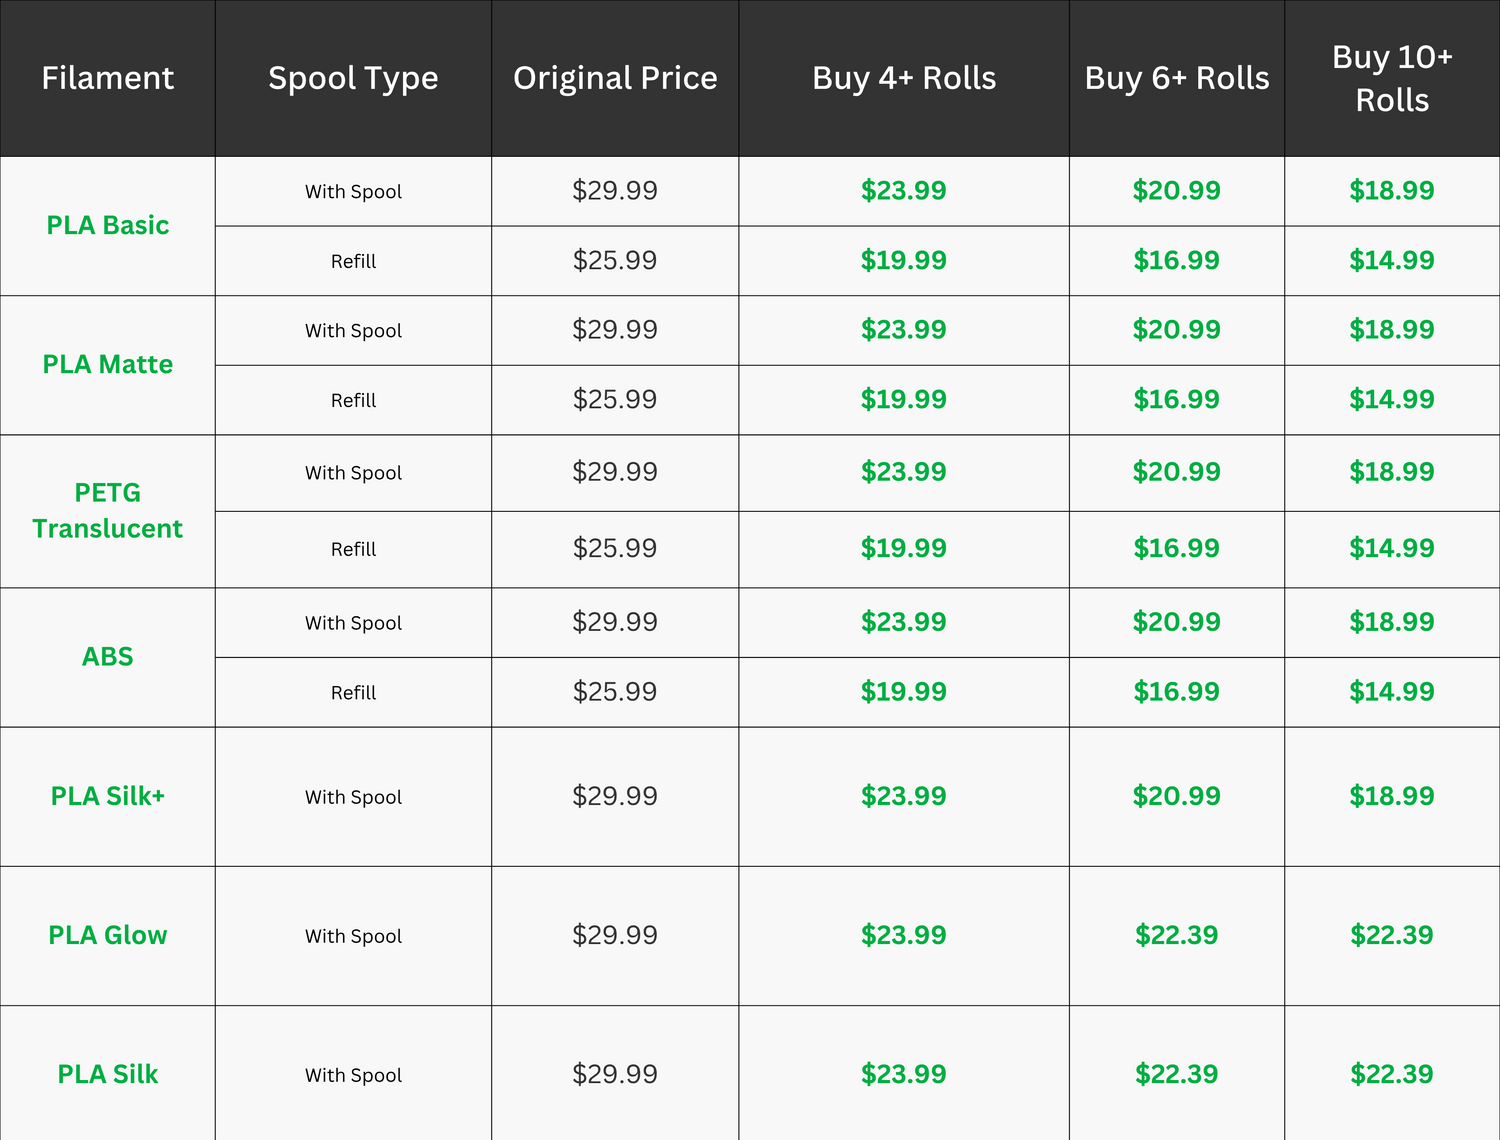
Task: Select the Original Price column header
Action: [615, 79]
